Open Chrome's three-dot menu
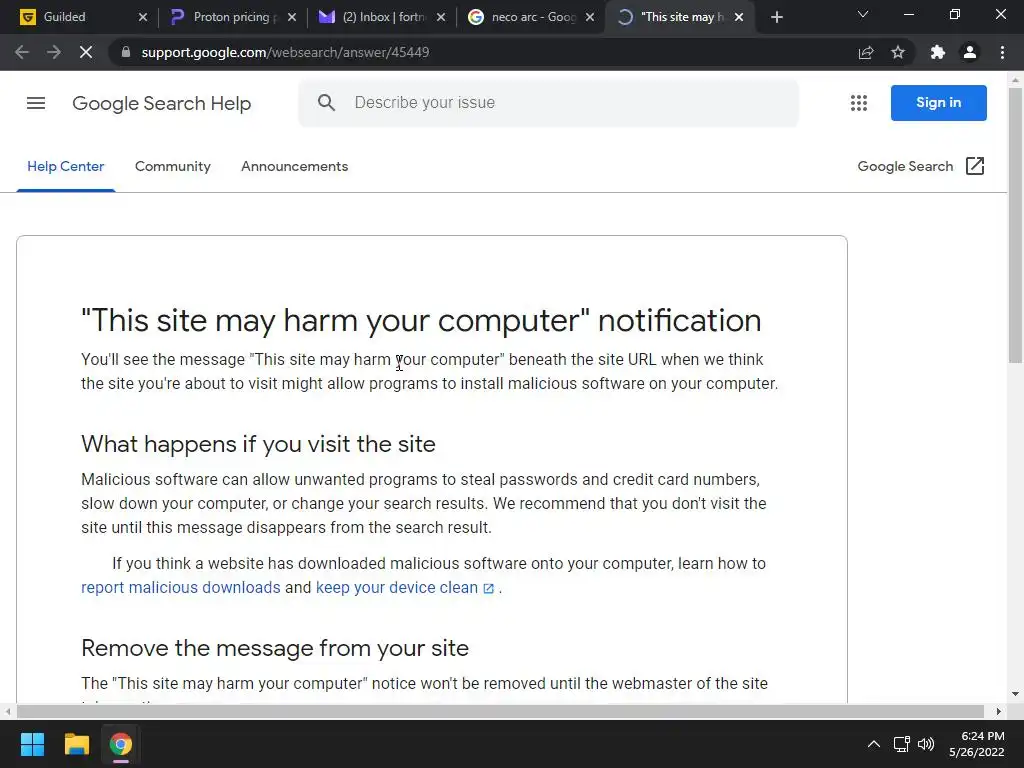The height and width of the screenshot is (768, 1024). pyautogui.click(x=1002, y=52)
